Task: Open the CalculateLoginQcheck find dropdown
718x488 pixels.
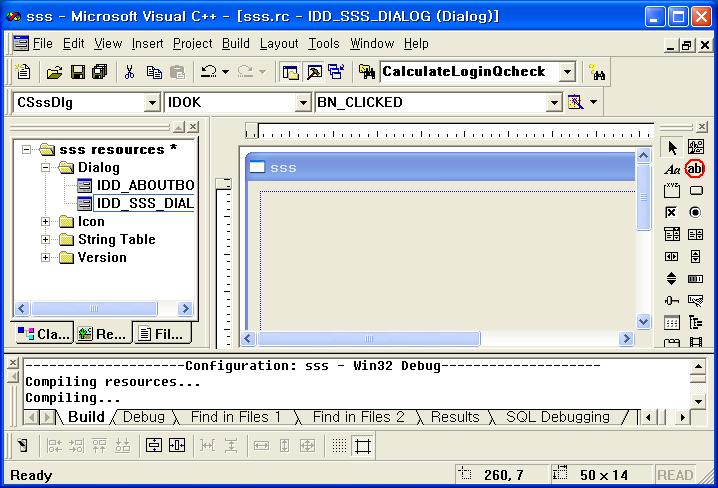Action: (567, 72)
